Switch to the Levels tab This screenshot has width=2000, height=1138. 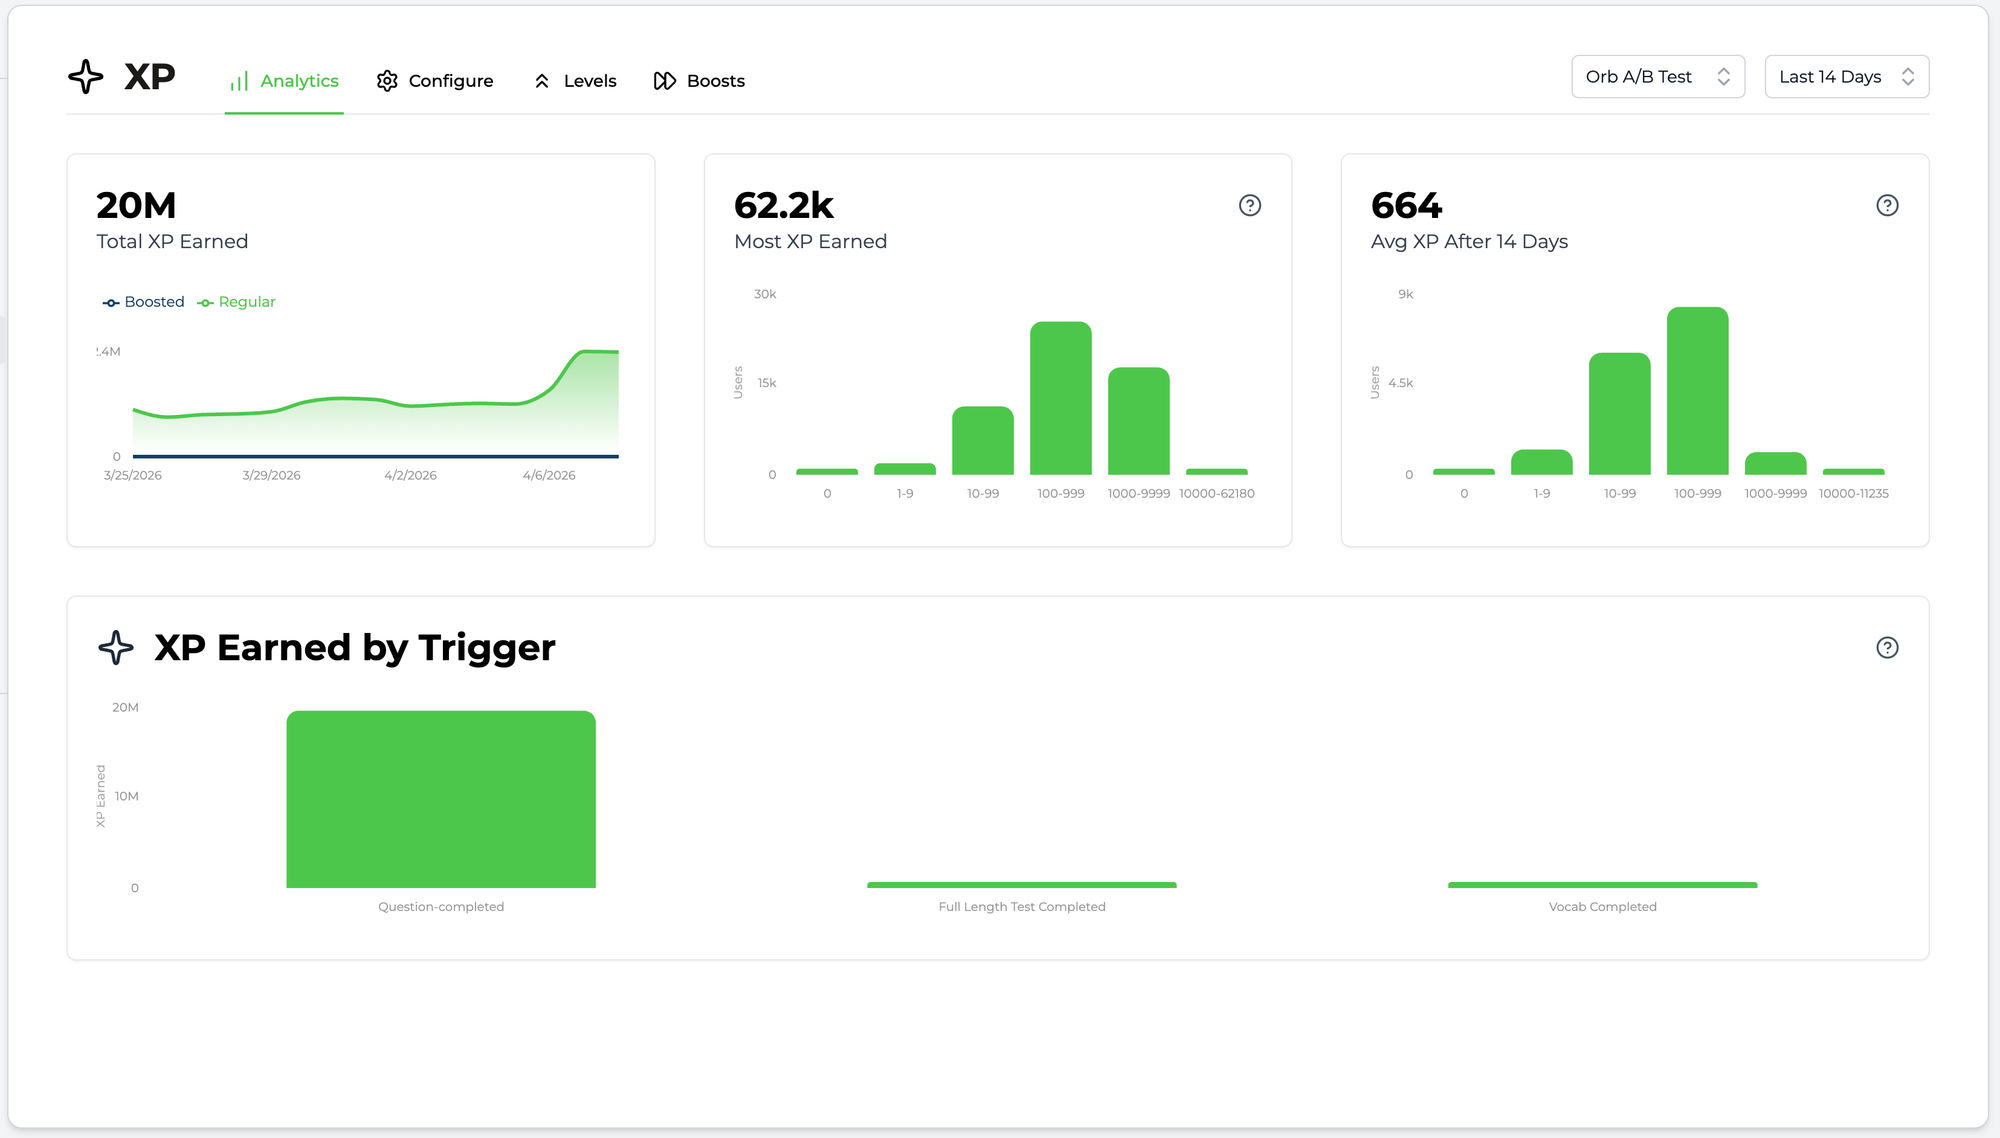tap(589, 81)
